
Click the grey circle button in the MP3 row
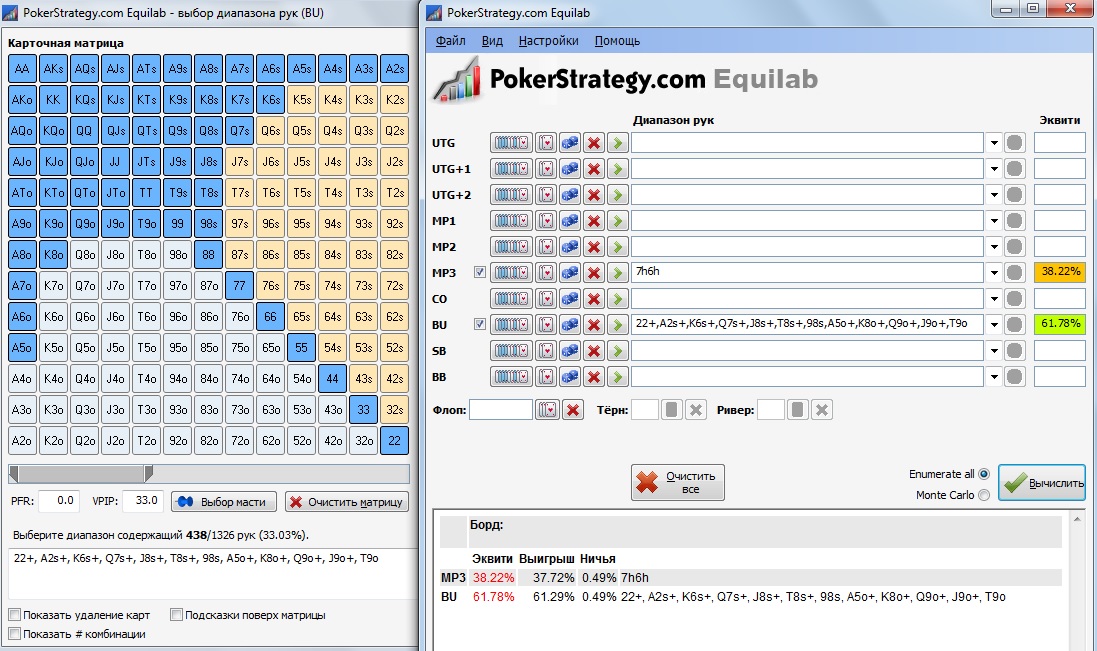[x=1014, y=273]
